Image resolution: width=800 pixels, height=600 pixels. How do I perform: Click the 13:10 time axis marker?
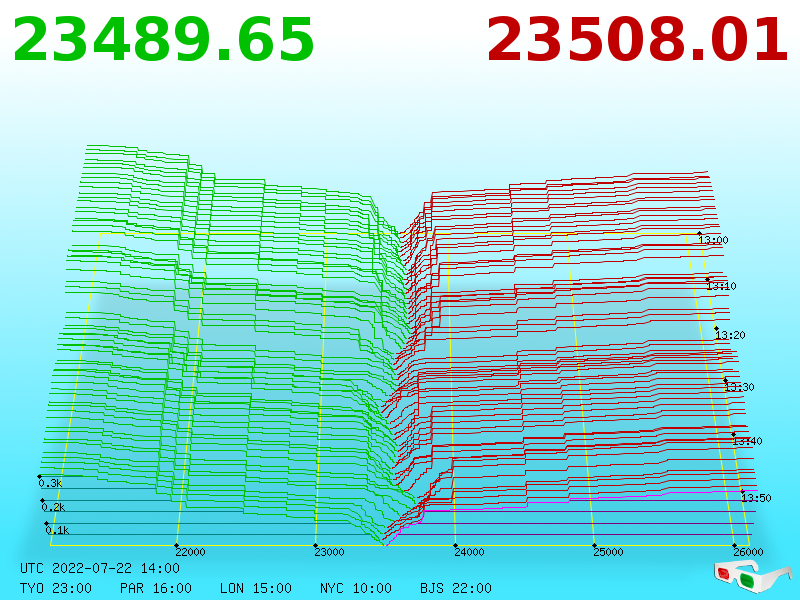coord(721,286)
